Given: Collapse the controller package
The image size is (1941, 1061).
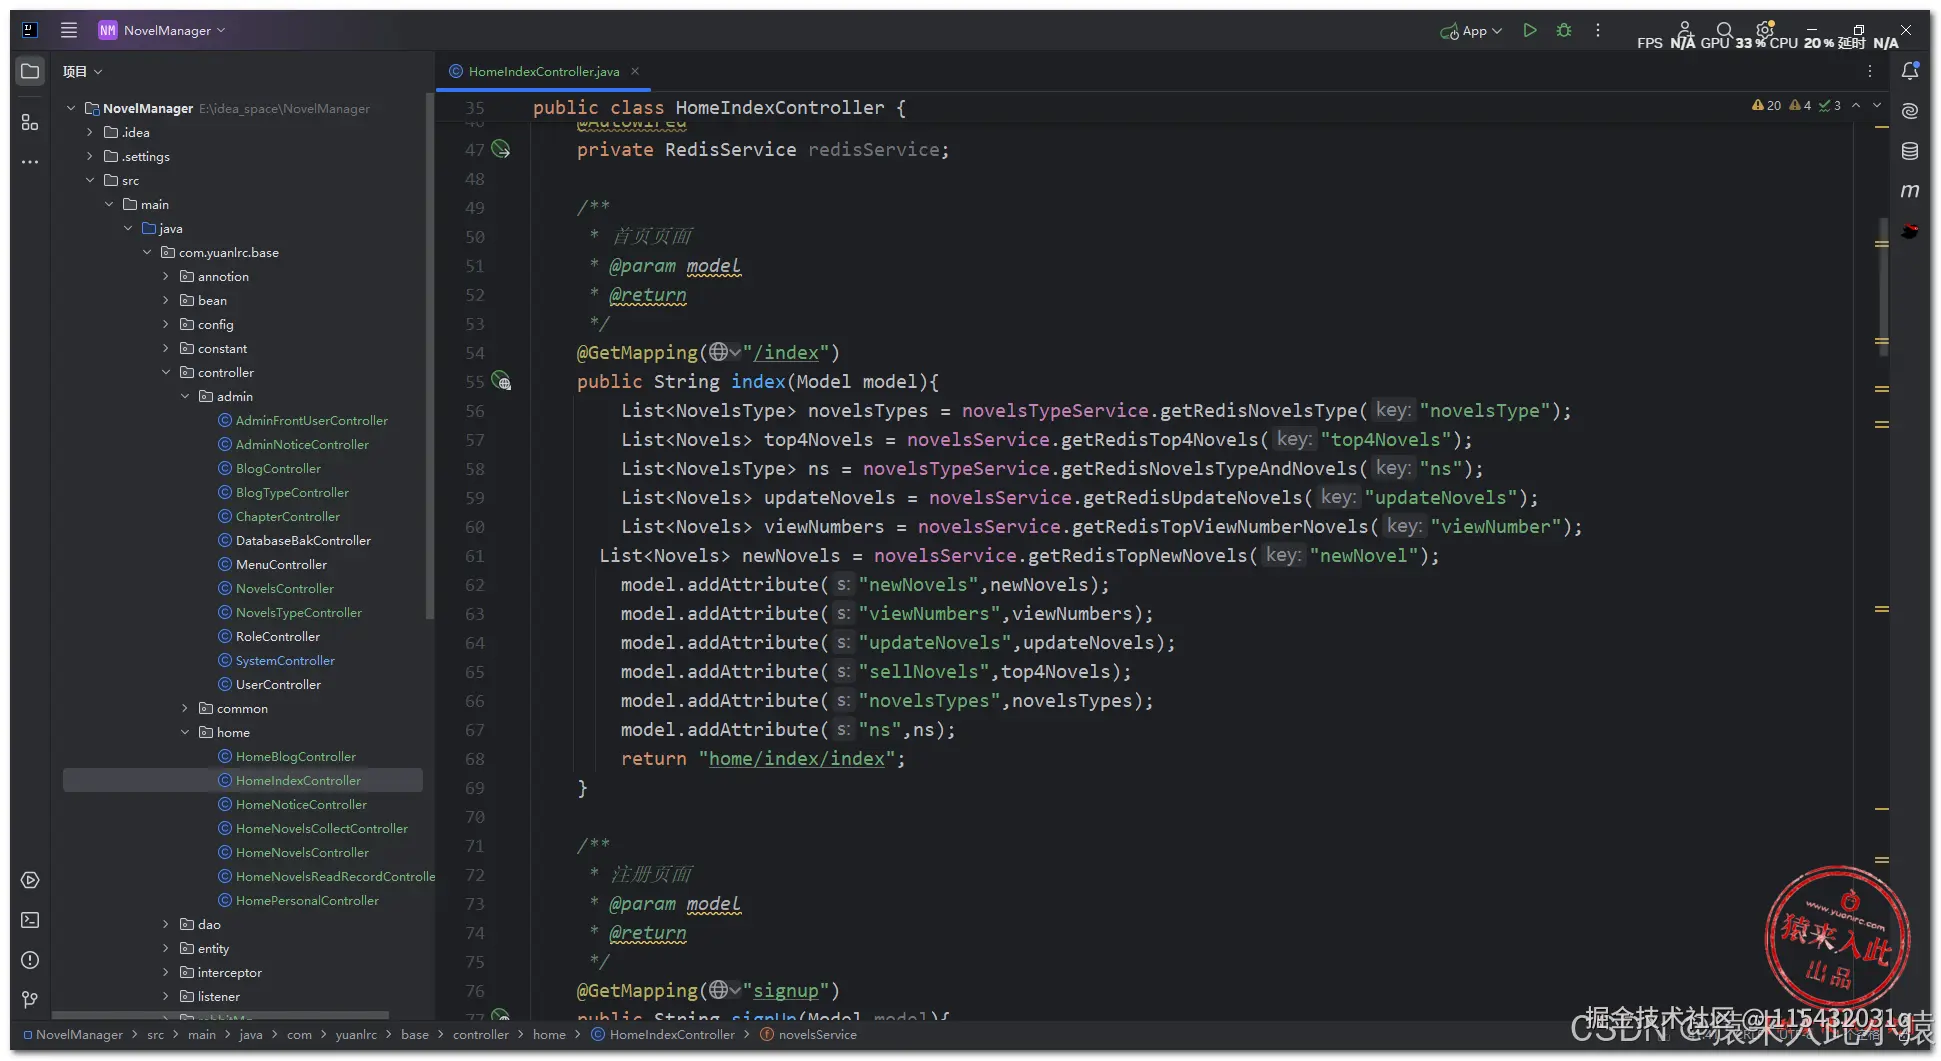Looking at the screenshot, I should [166, 372].
